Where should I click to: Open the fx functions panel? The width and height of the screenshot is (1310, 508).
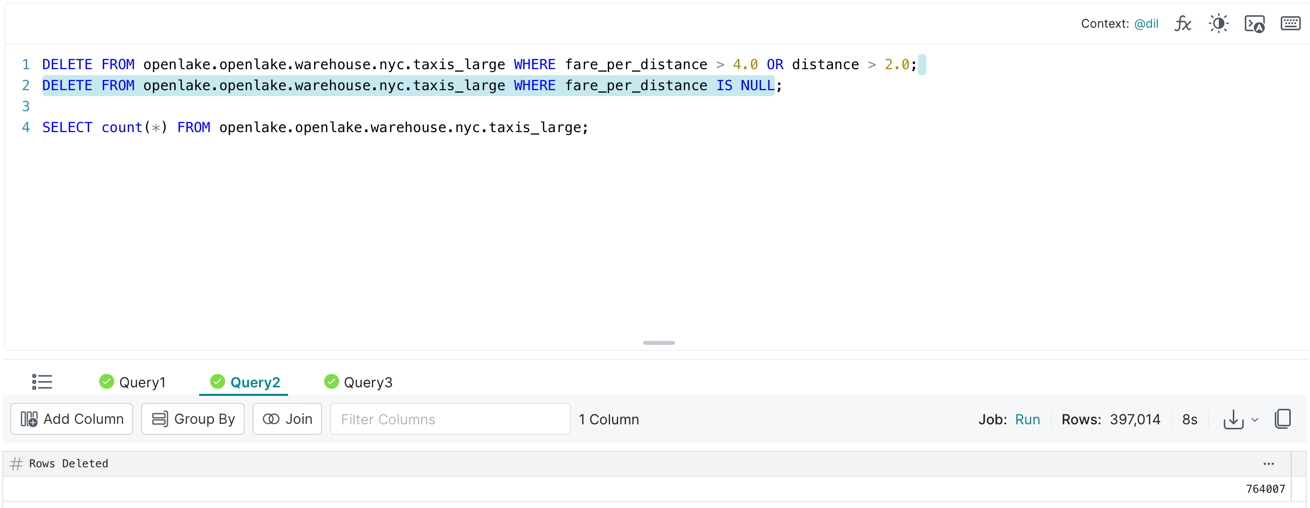(1183, 24)
